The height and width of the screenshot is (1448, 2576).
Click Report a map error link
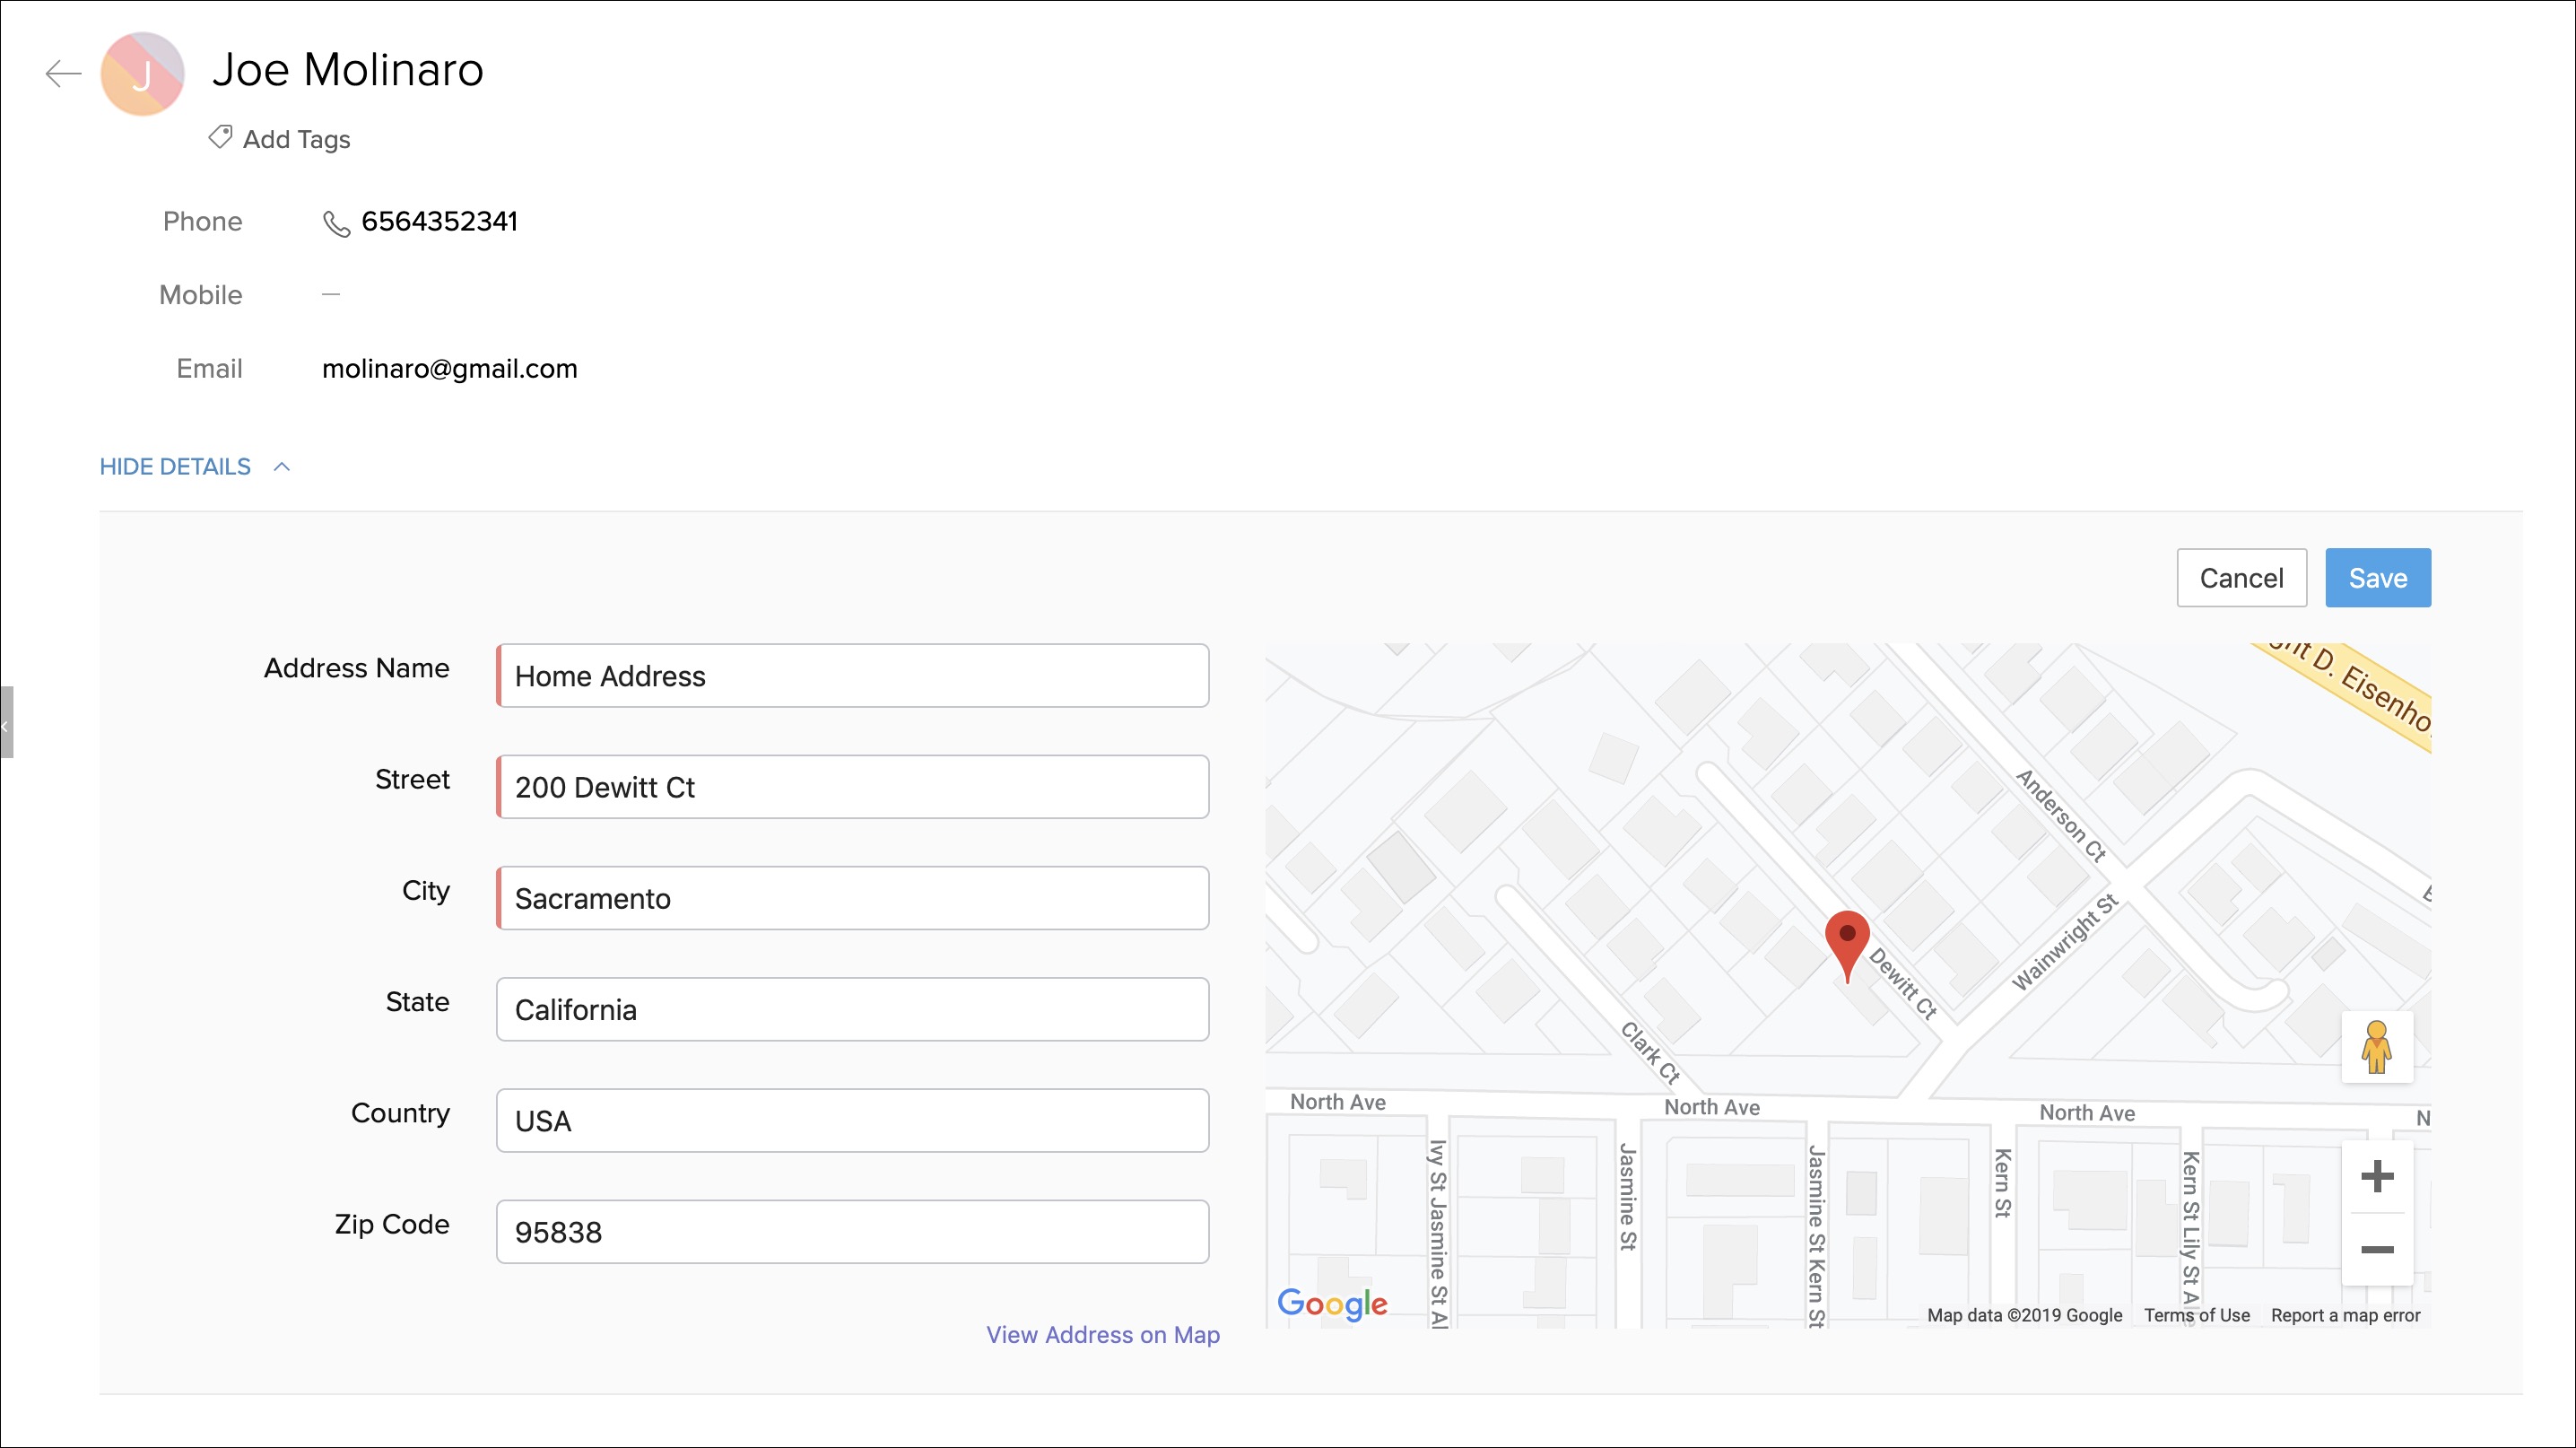(2345, 1316)
